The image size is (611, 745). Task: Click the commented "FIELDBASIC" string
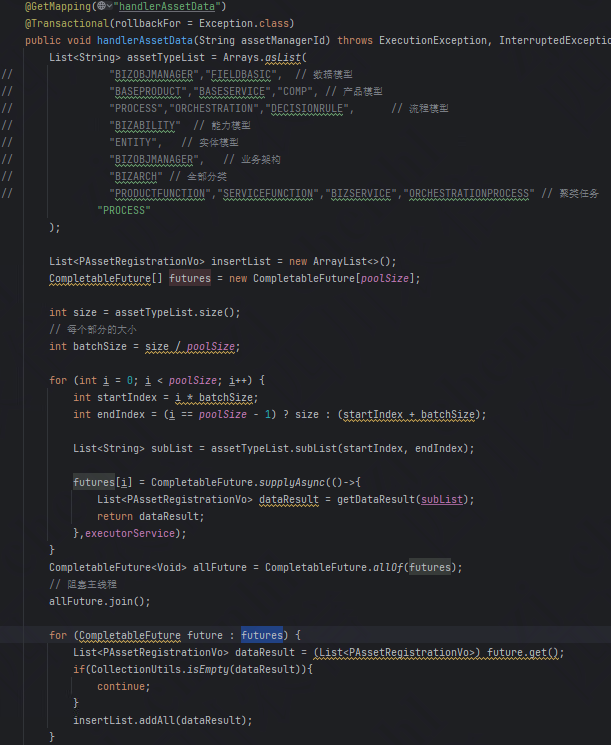[x=241, y=75]
